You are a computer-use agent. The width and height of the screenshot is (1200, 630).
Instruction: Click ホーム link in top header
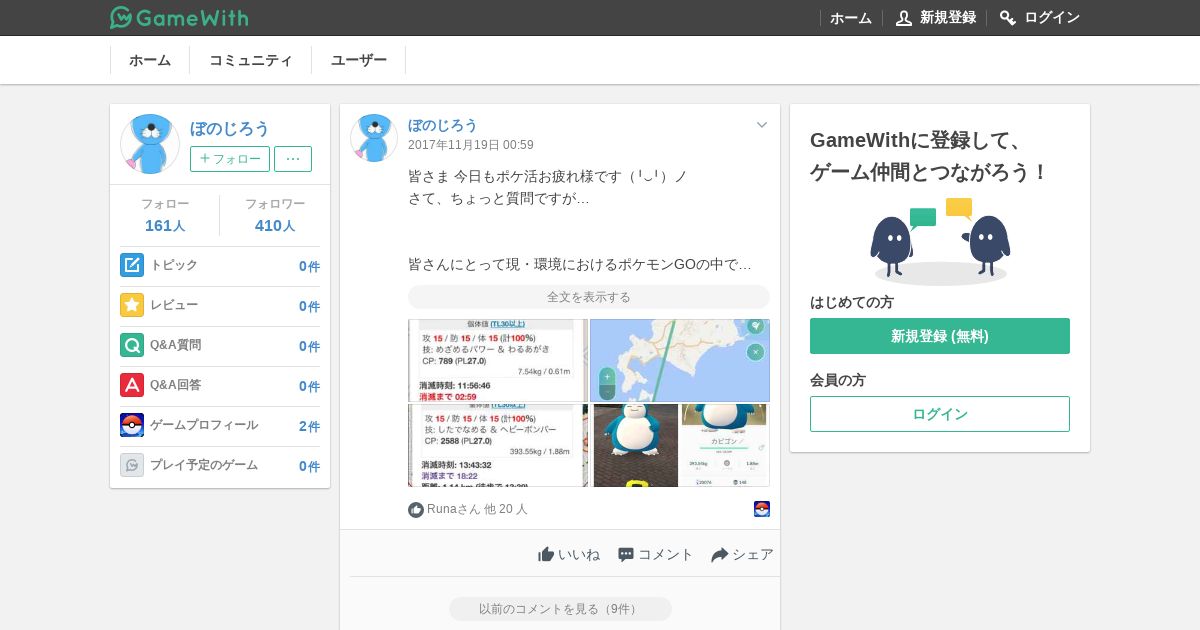(851, 18)
